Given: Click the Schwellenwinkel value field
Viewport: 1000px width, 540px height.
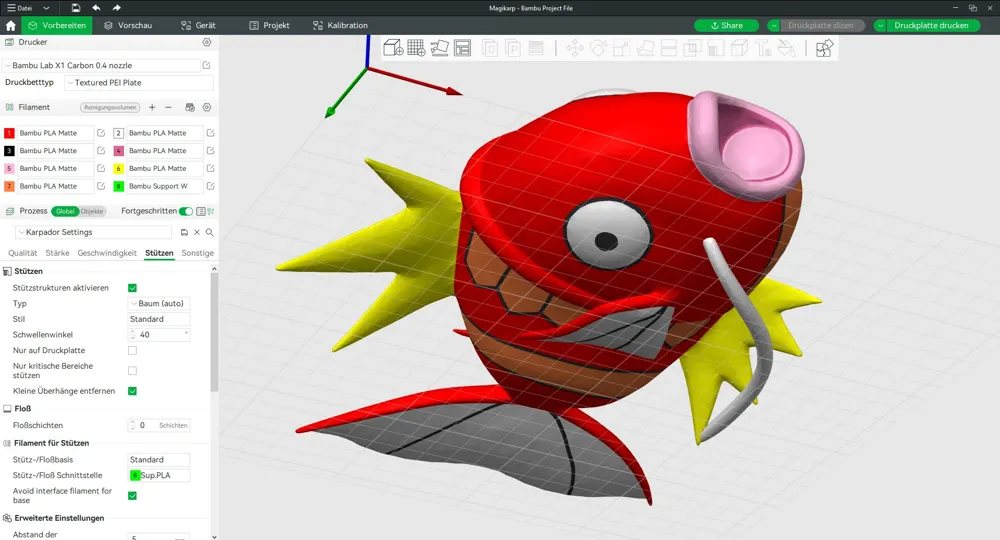Looking at the screenshot, I should click(159, 335).
